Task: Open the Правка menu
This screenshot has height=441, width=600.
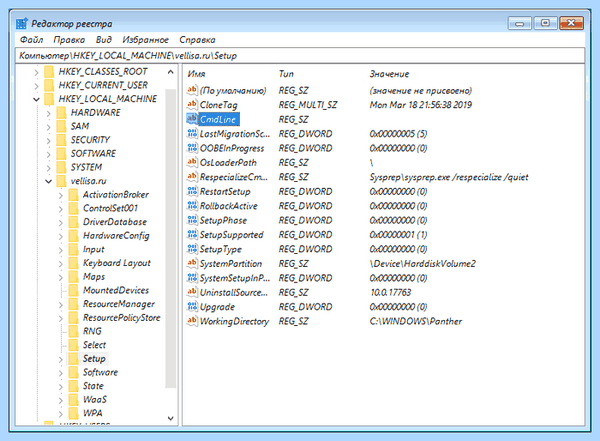Action: click(x=69, y=40)
